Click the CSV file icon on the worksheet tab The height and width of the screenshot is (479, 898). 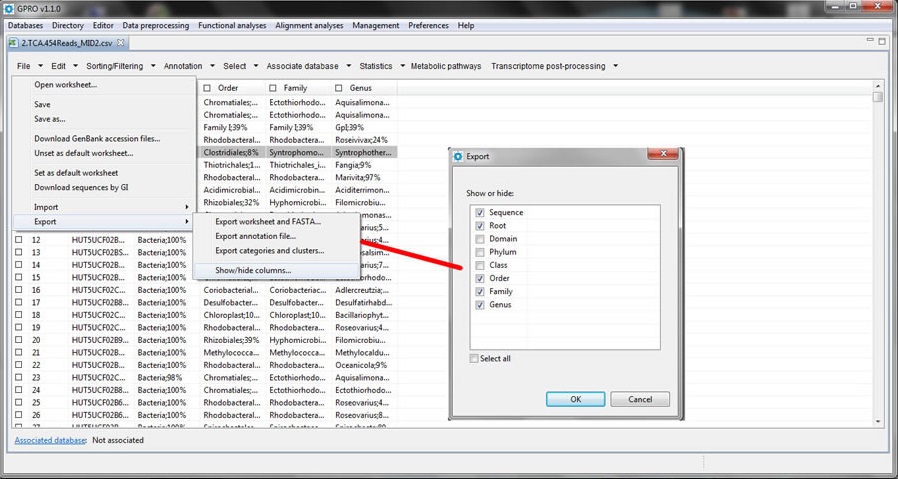pos(15,43)
